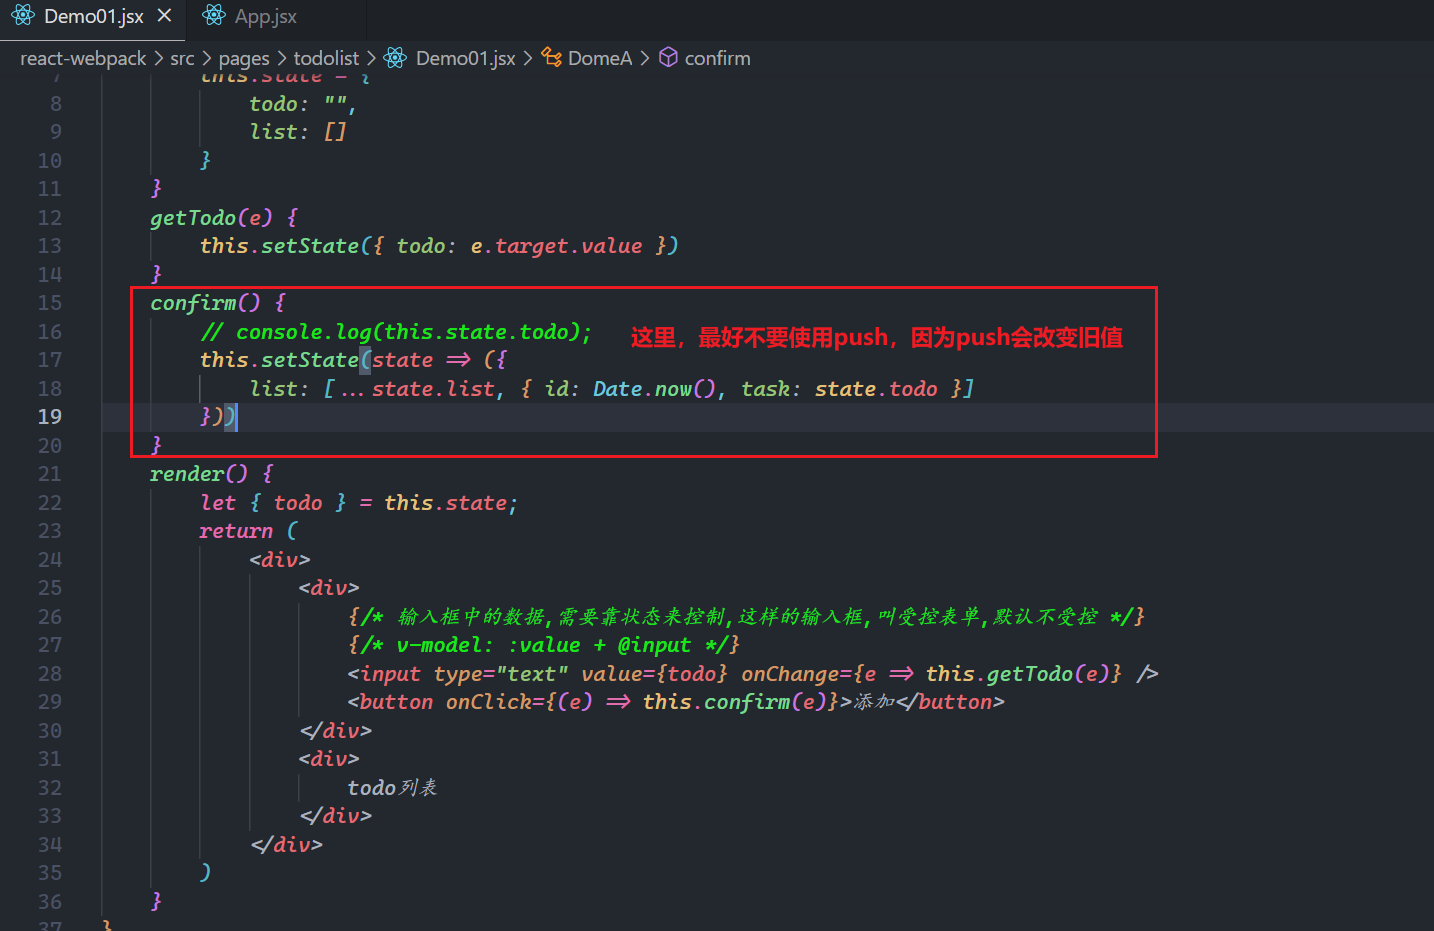Click line number 15 in gutter
Screen dimensions: 1434x931
click(50, 303)
